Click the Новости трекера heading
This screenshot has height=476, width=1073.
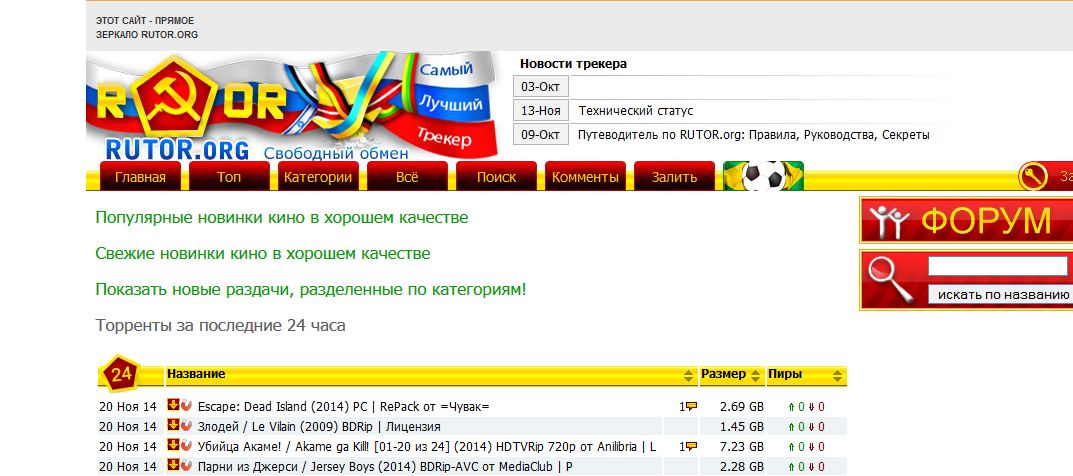573,64
